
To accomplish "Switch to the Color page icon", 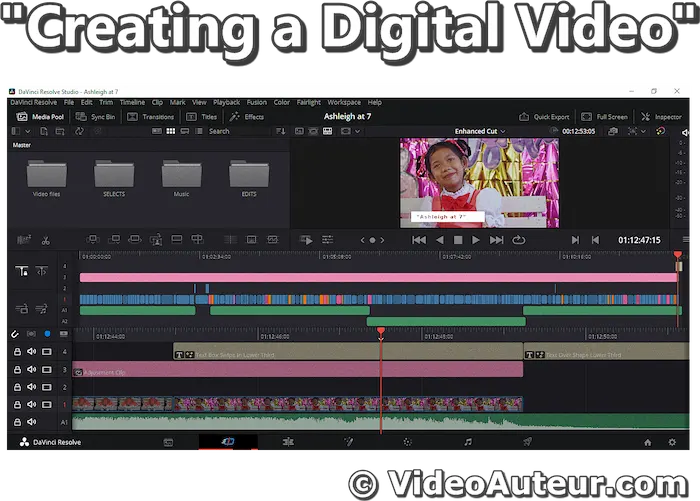I will pyautogui.click(x=407, y=442).
